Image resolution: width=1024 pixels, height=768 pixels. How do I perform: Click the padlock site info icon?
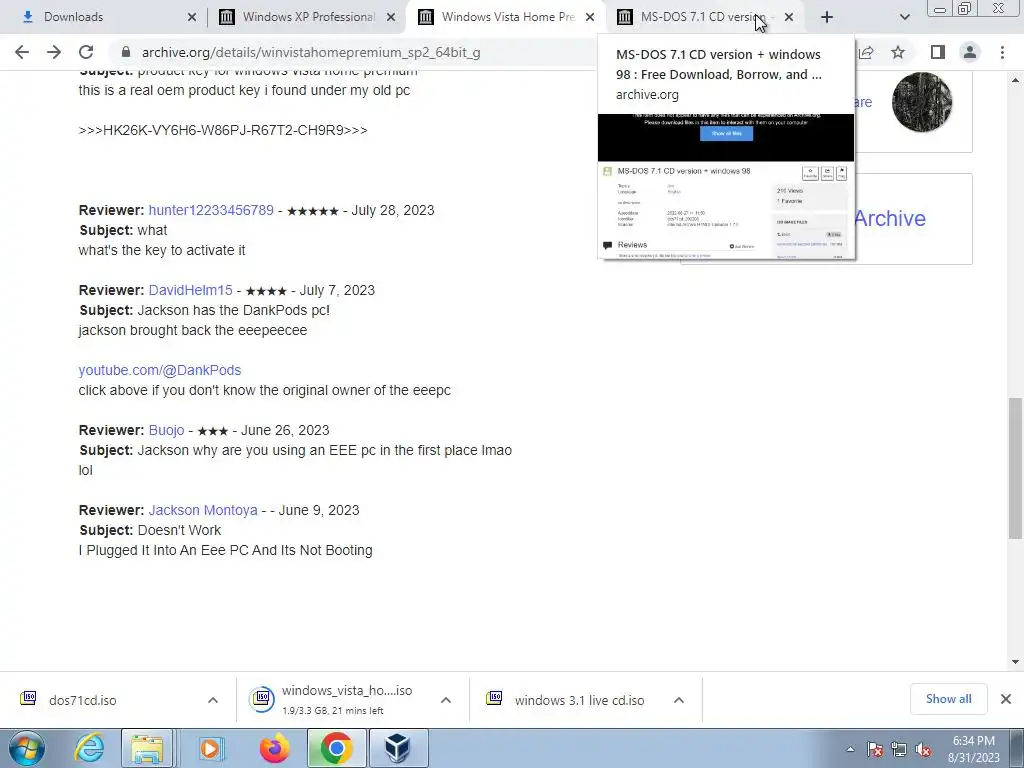(126, 52)
